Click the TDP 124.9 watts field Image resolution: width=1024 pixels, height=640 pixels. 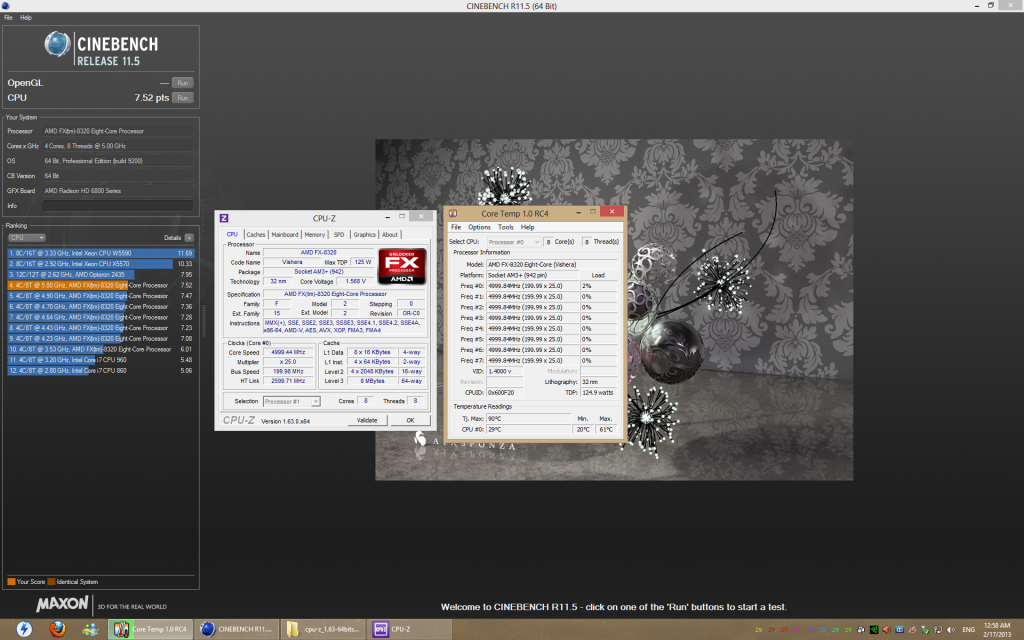click(598, 392)
